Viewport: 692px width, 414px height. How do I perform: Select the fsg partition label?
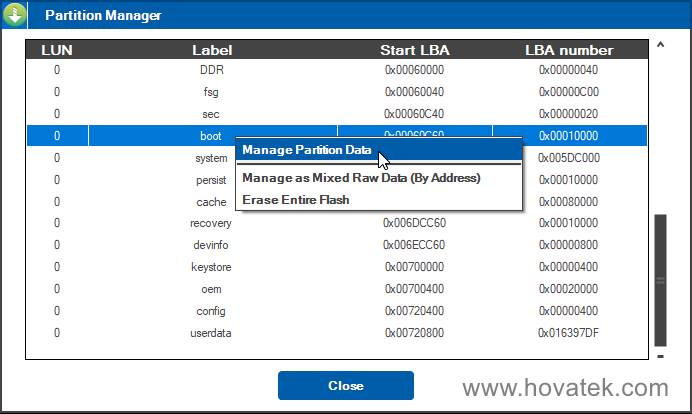click(x=211, y=92)
